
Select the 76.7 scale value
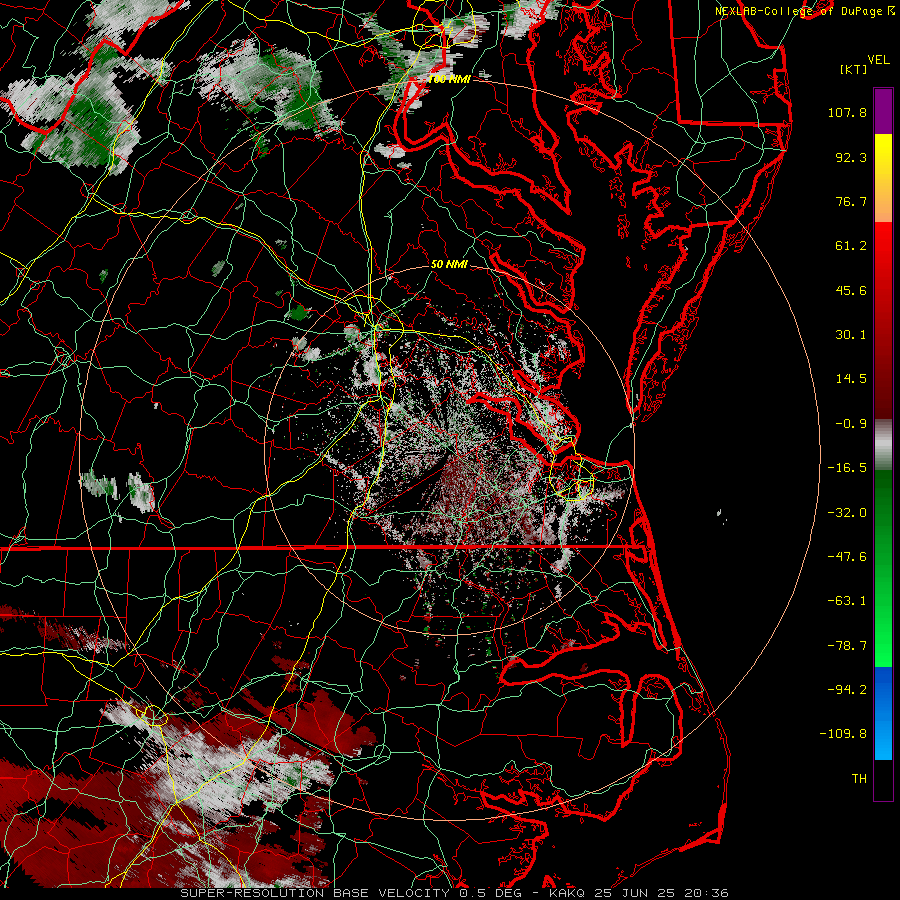[851, 201]
